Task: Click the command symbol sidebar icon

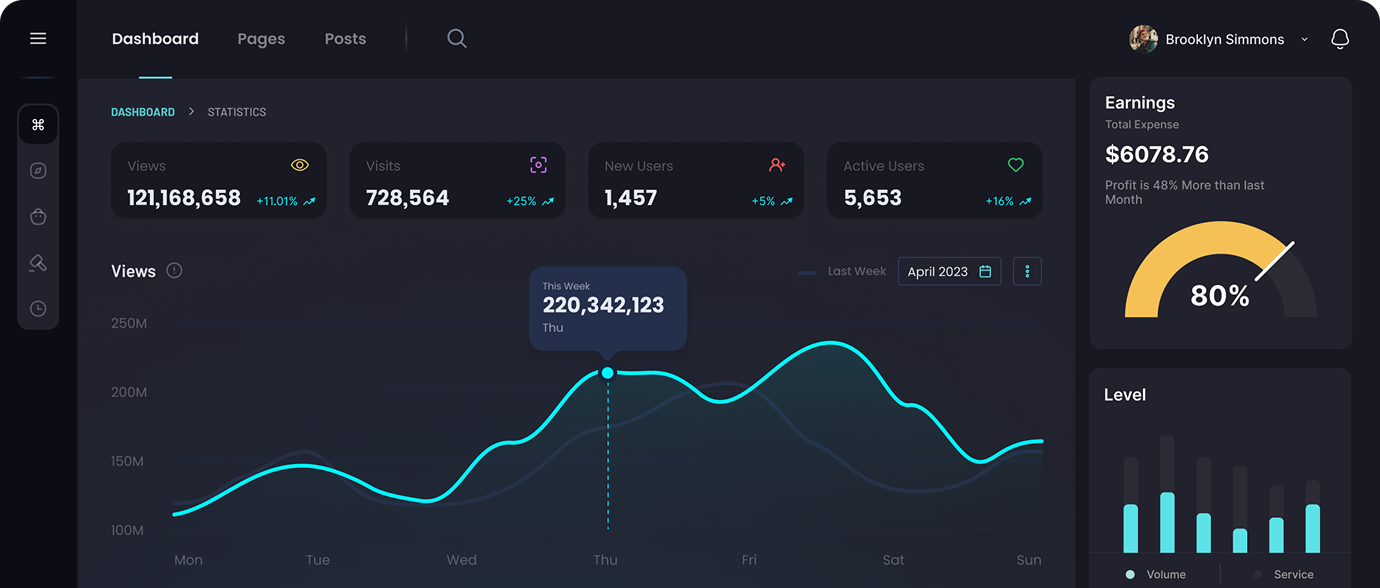Action: 38,125
